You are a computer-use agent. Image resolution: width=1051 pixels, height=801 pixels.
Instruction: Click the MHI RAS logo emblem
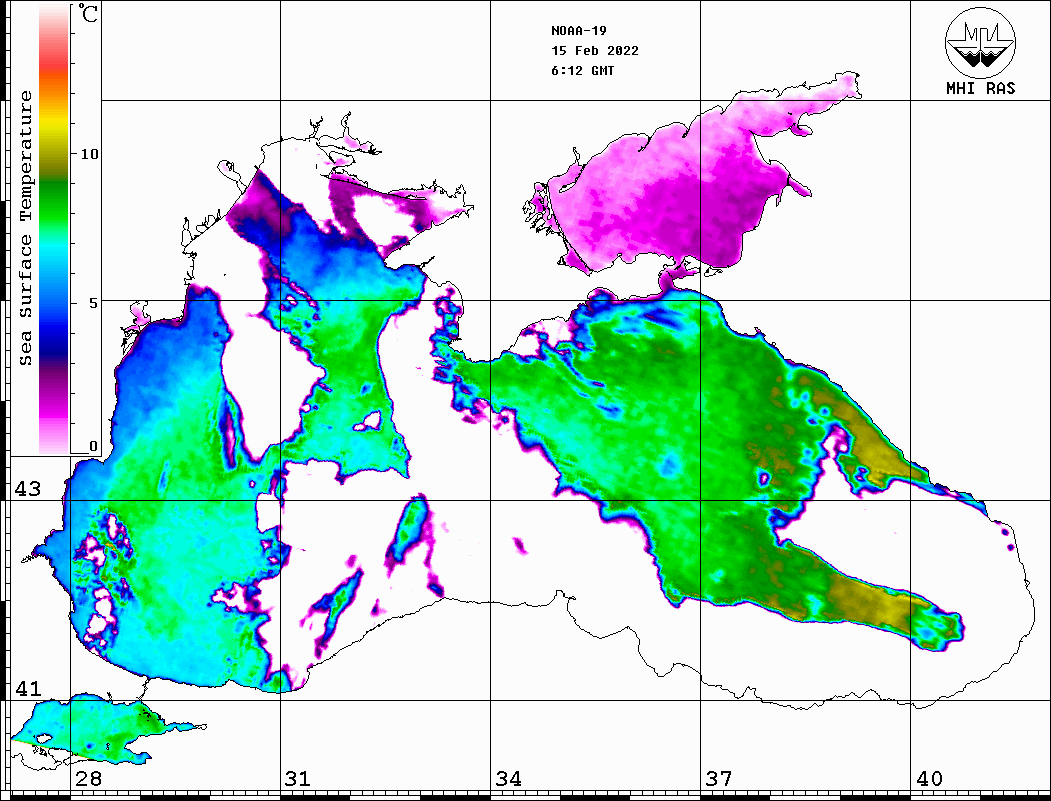(x=980, y=41)
